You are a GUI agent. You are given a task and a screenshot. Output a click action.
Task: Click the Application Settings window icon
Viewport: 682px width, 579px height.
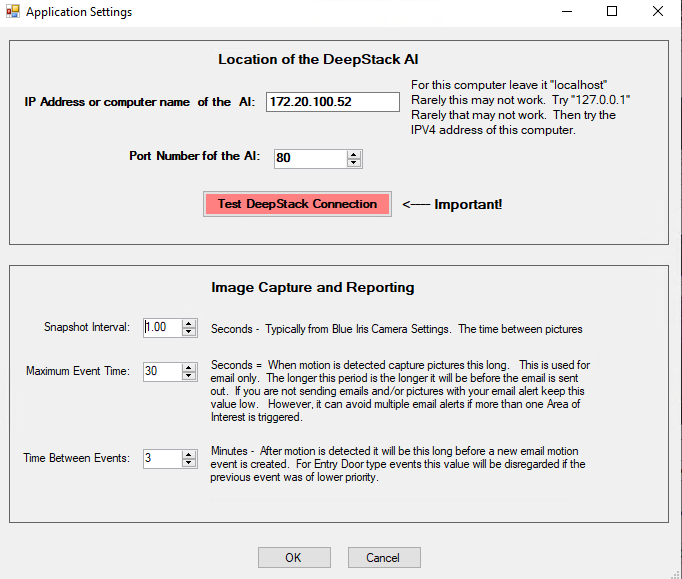pyautogui.click(x=13, y=11)
